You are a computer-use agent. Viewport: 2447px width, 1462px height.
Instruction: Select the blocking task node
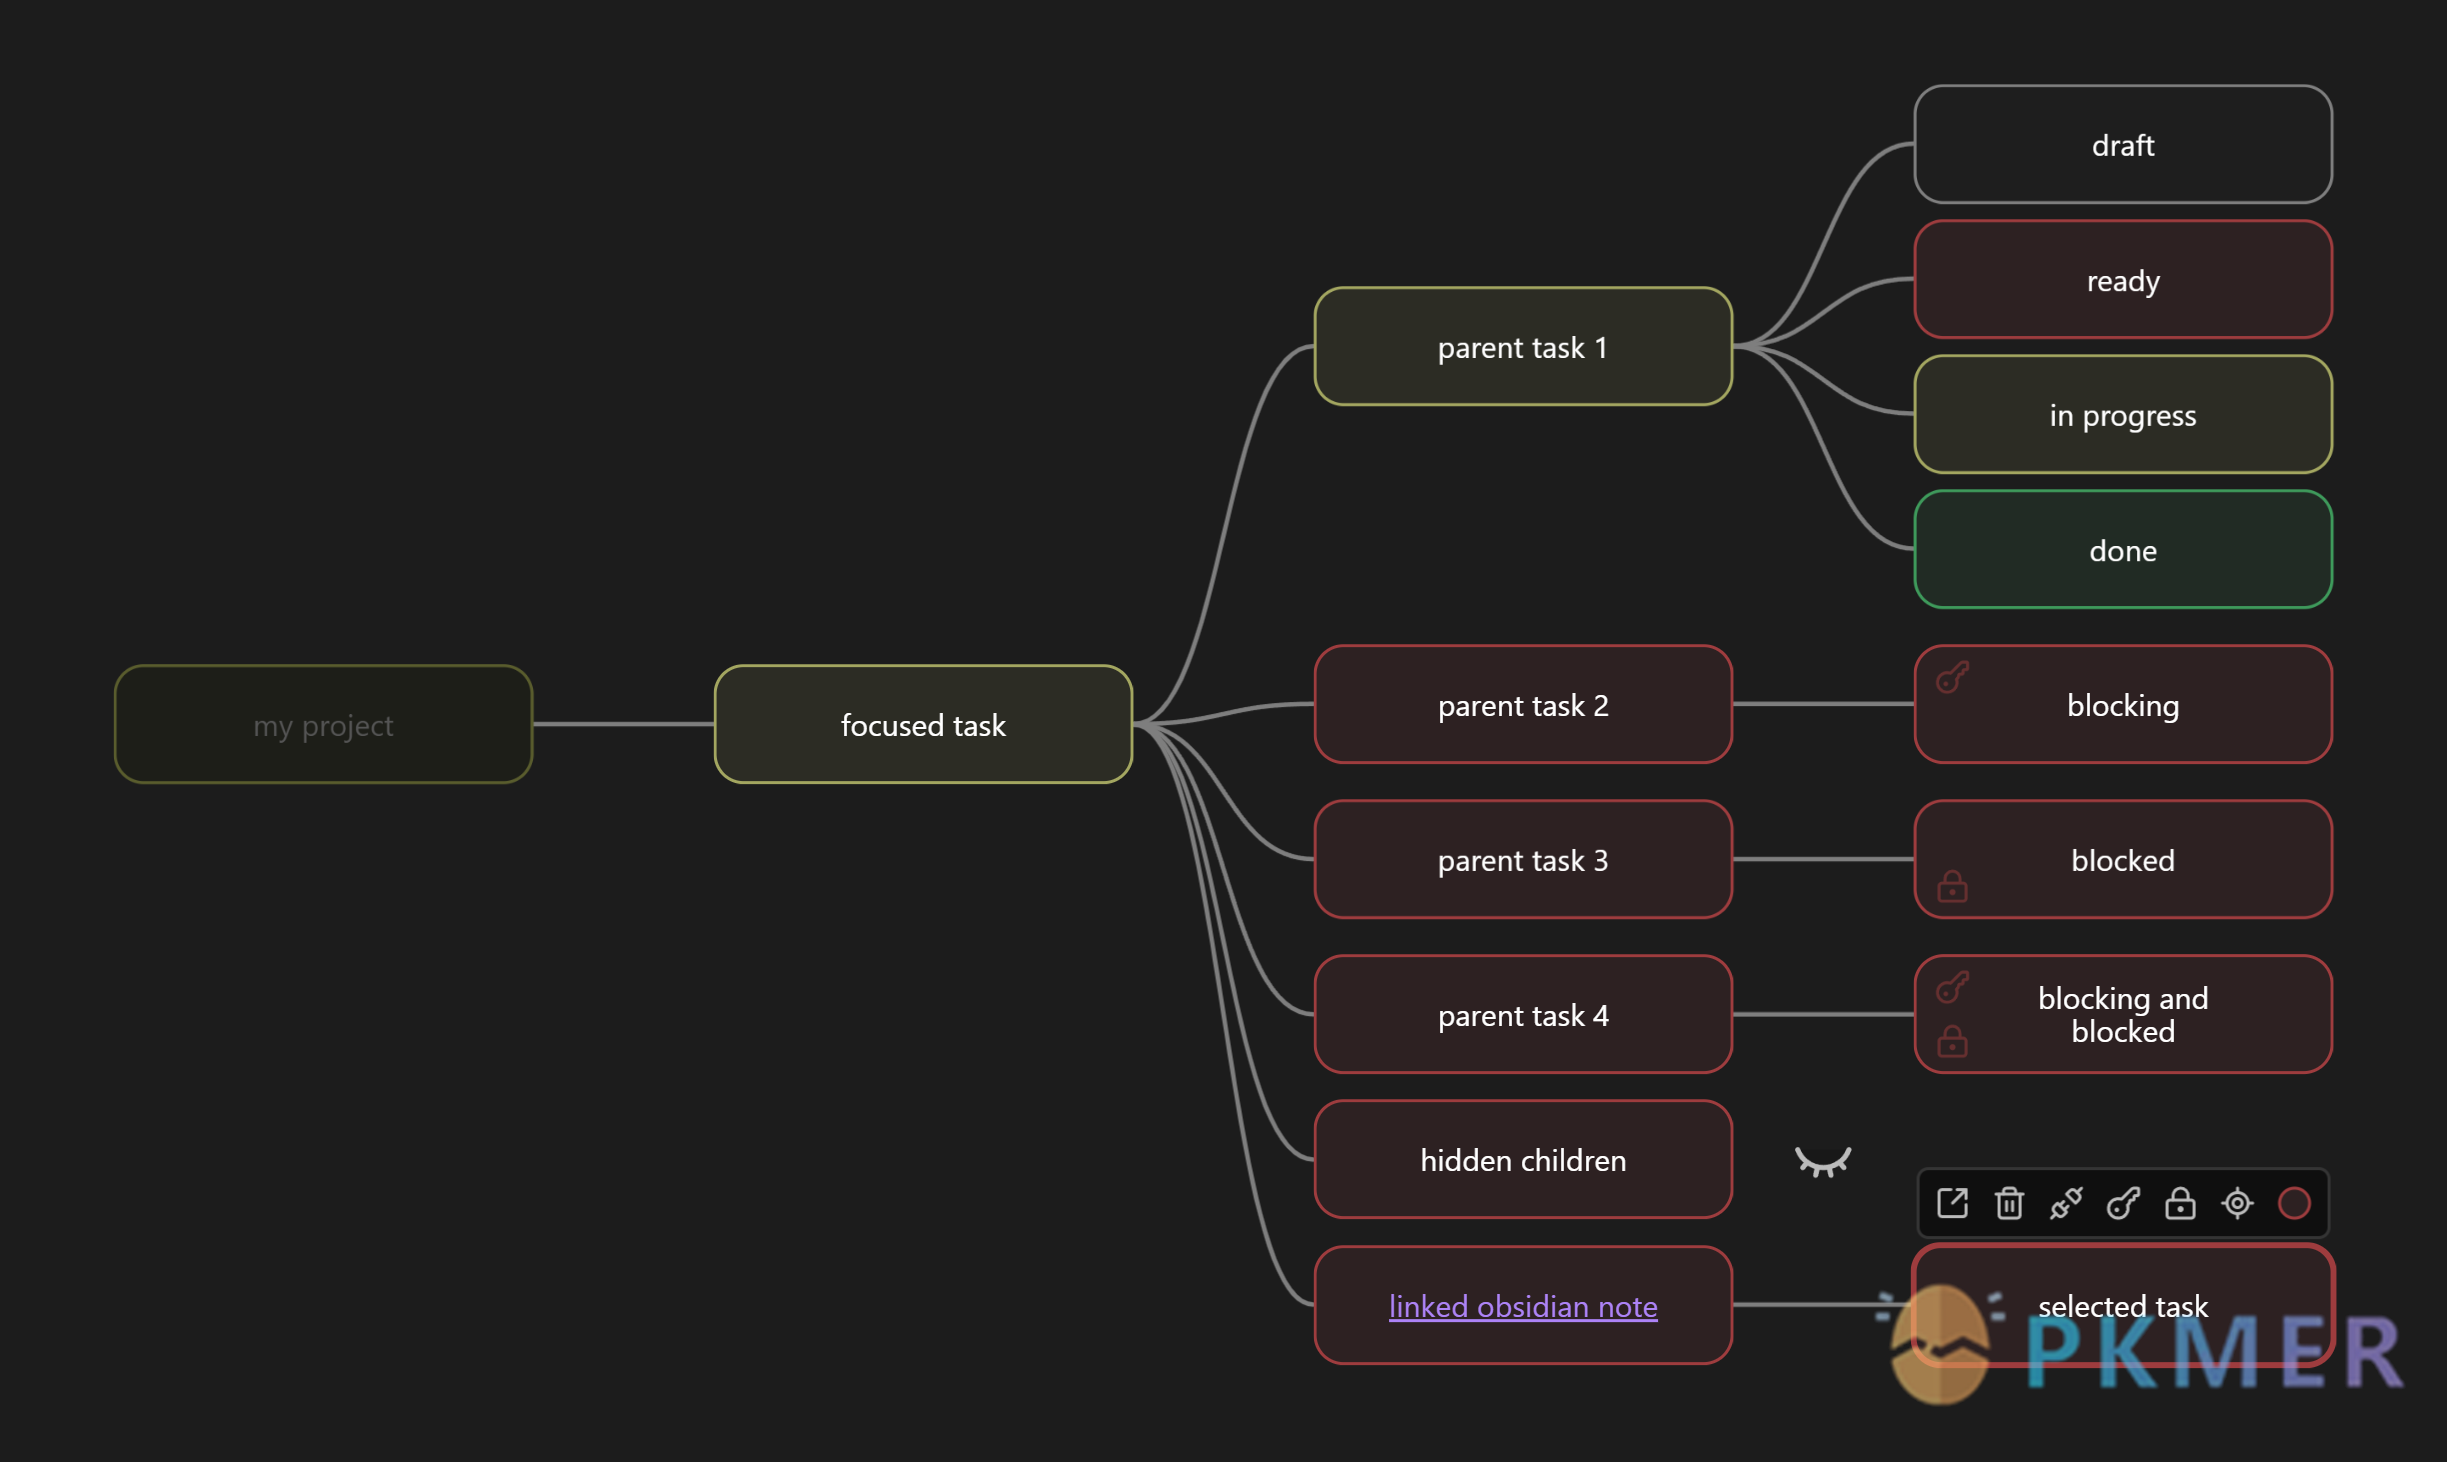coord(2123,704)
